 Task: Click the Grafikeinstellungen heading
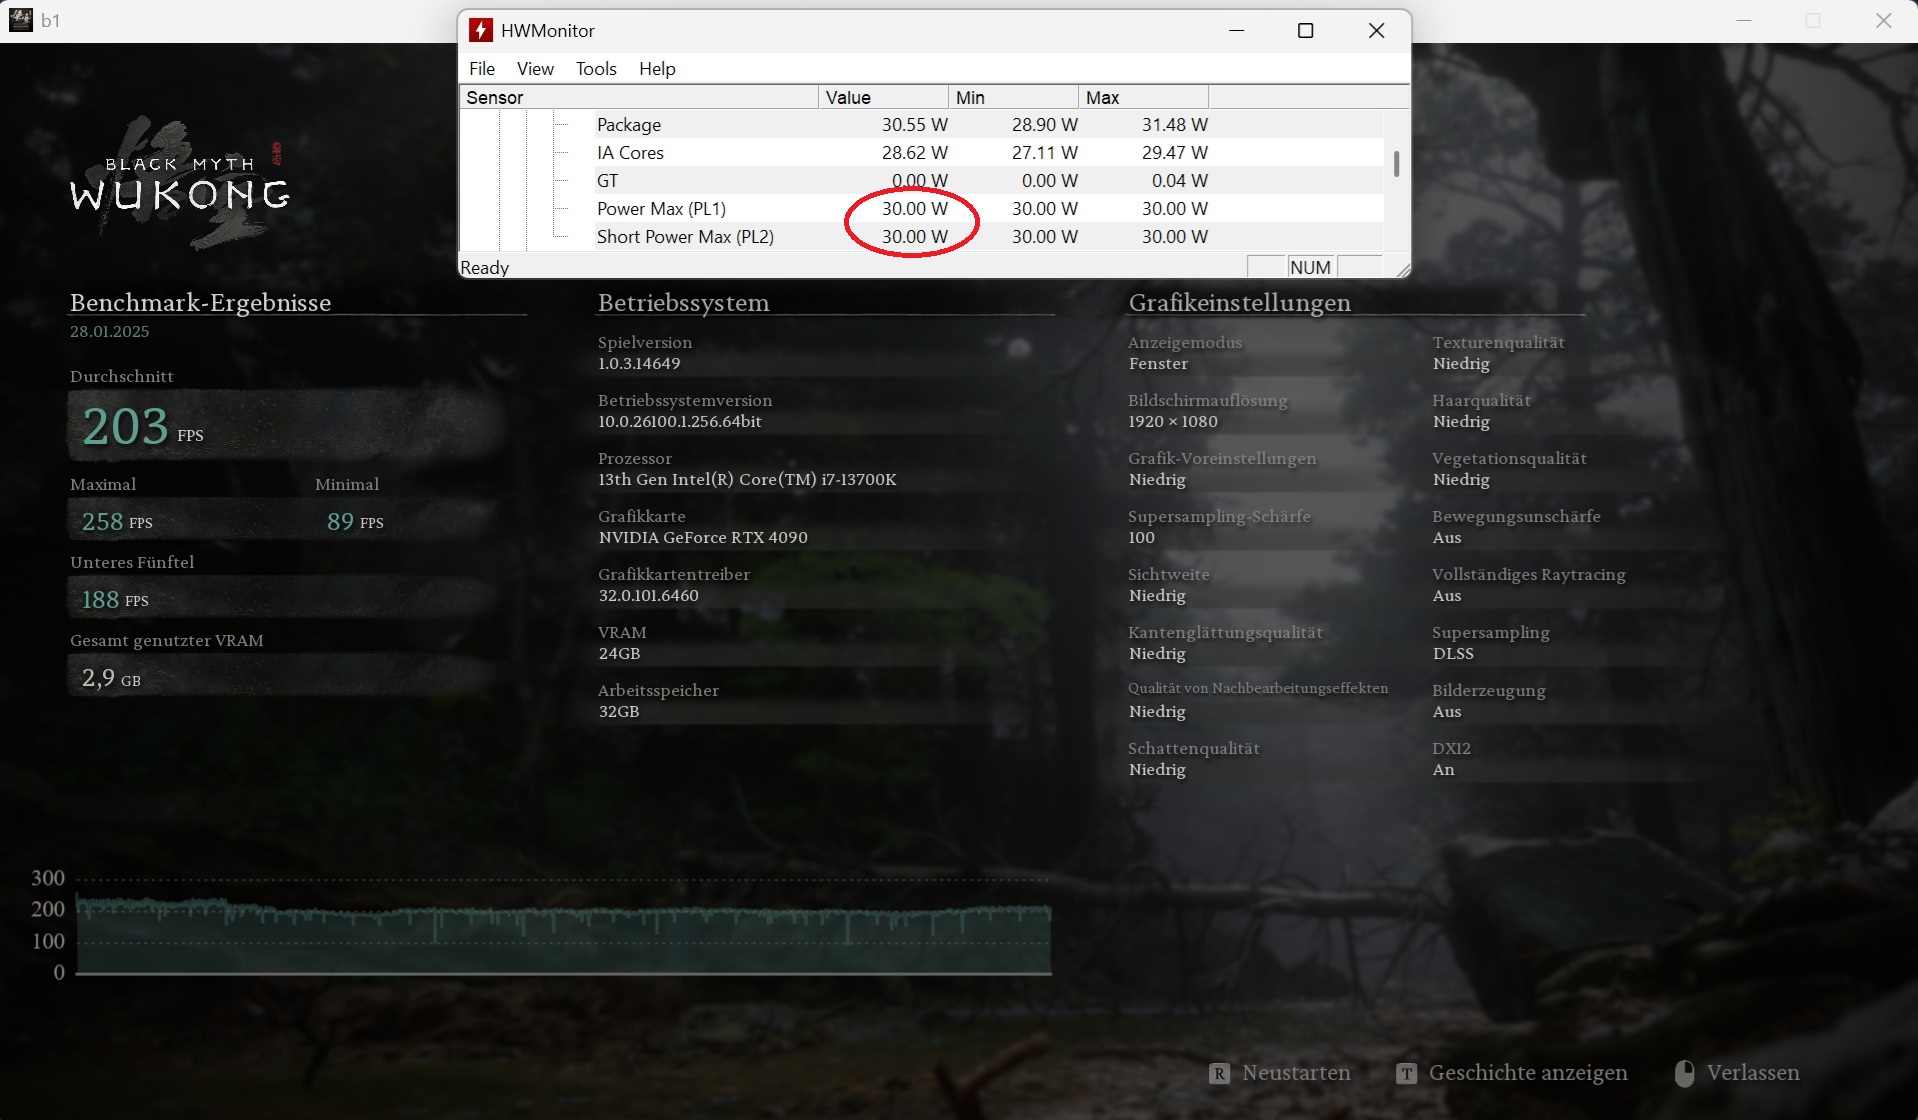tap(1239, 302)
